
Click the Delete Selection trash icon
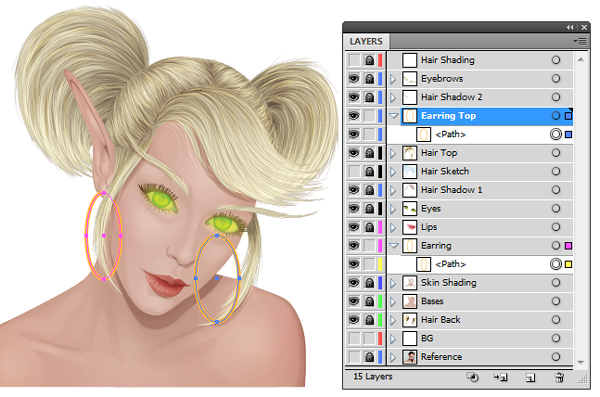point(559,377)
